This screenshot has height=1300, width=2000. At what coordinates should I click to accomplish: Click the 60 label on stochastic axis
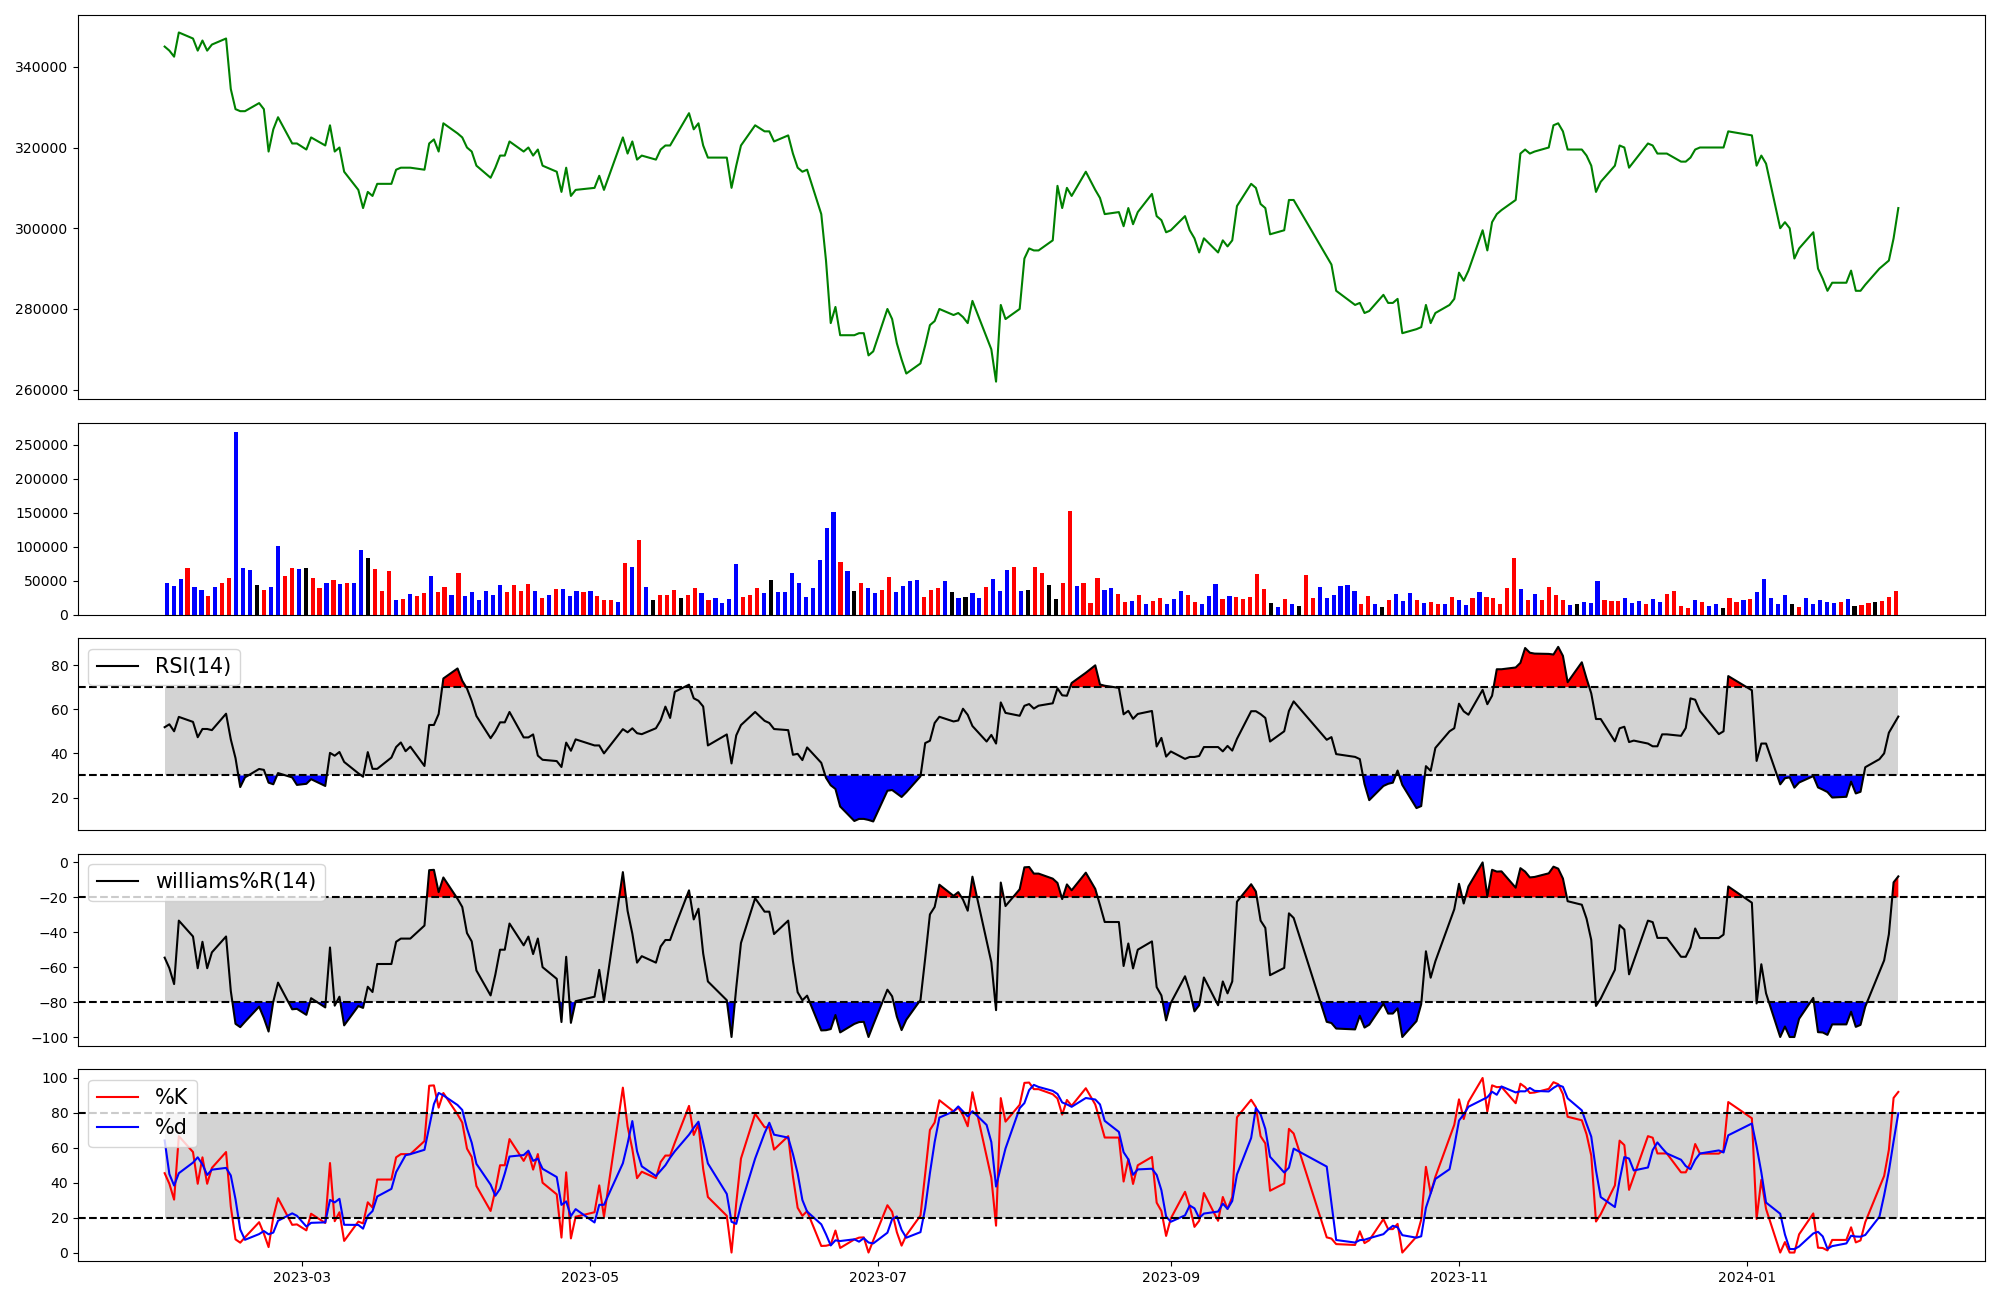(x=59, y=1149)
